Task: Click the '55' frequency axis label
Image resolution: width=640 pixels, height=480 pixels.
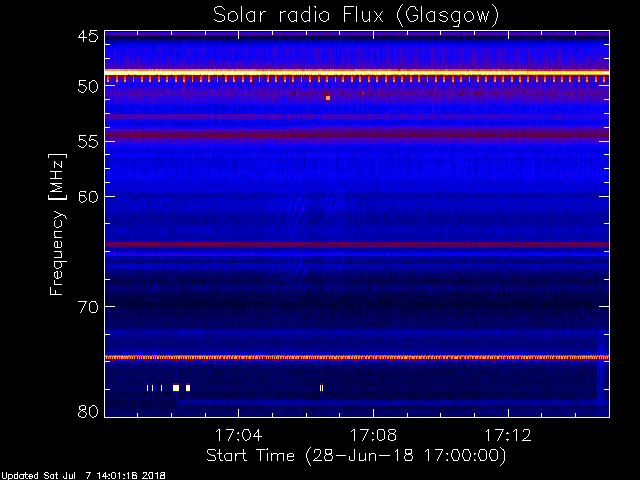Action: tap(88, 142)
